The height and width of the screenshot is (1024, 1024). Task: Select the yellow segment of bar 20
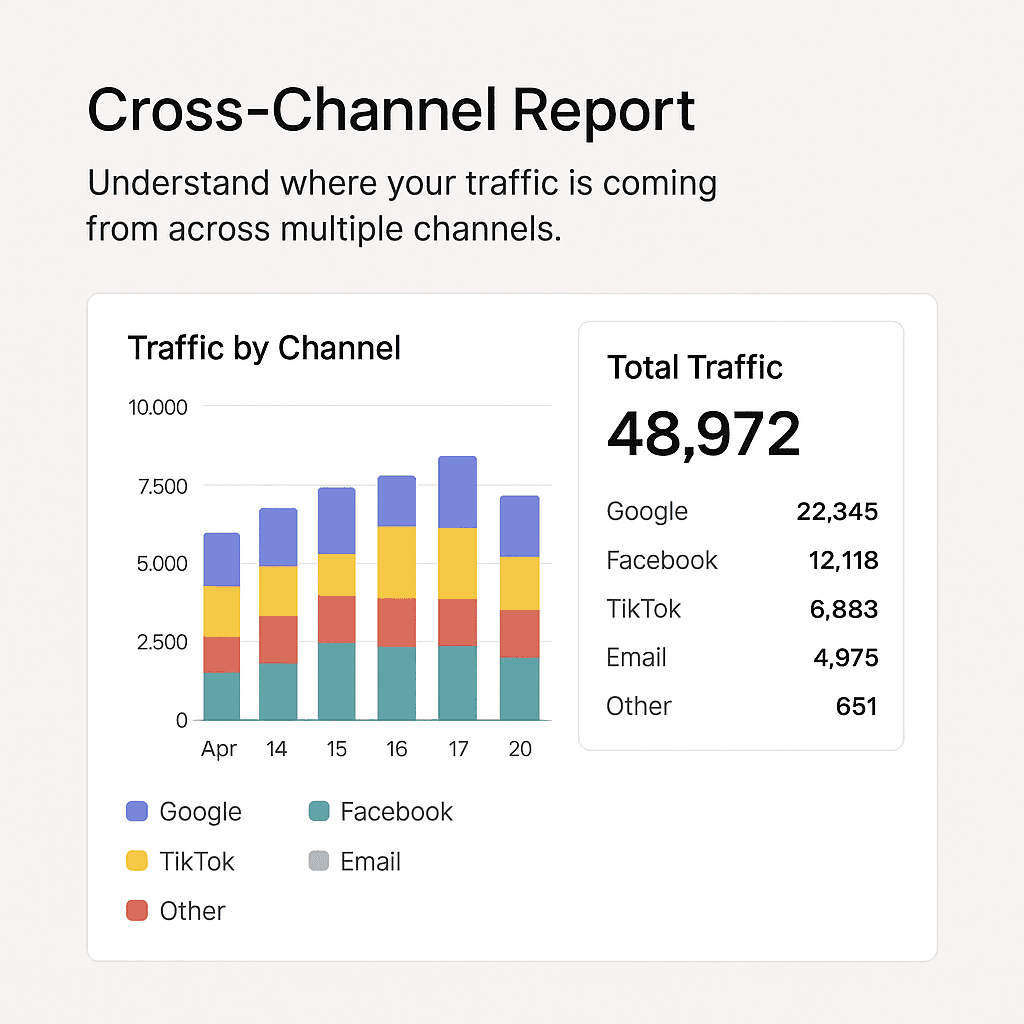(519, 583)
